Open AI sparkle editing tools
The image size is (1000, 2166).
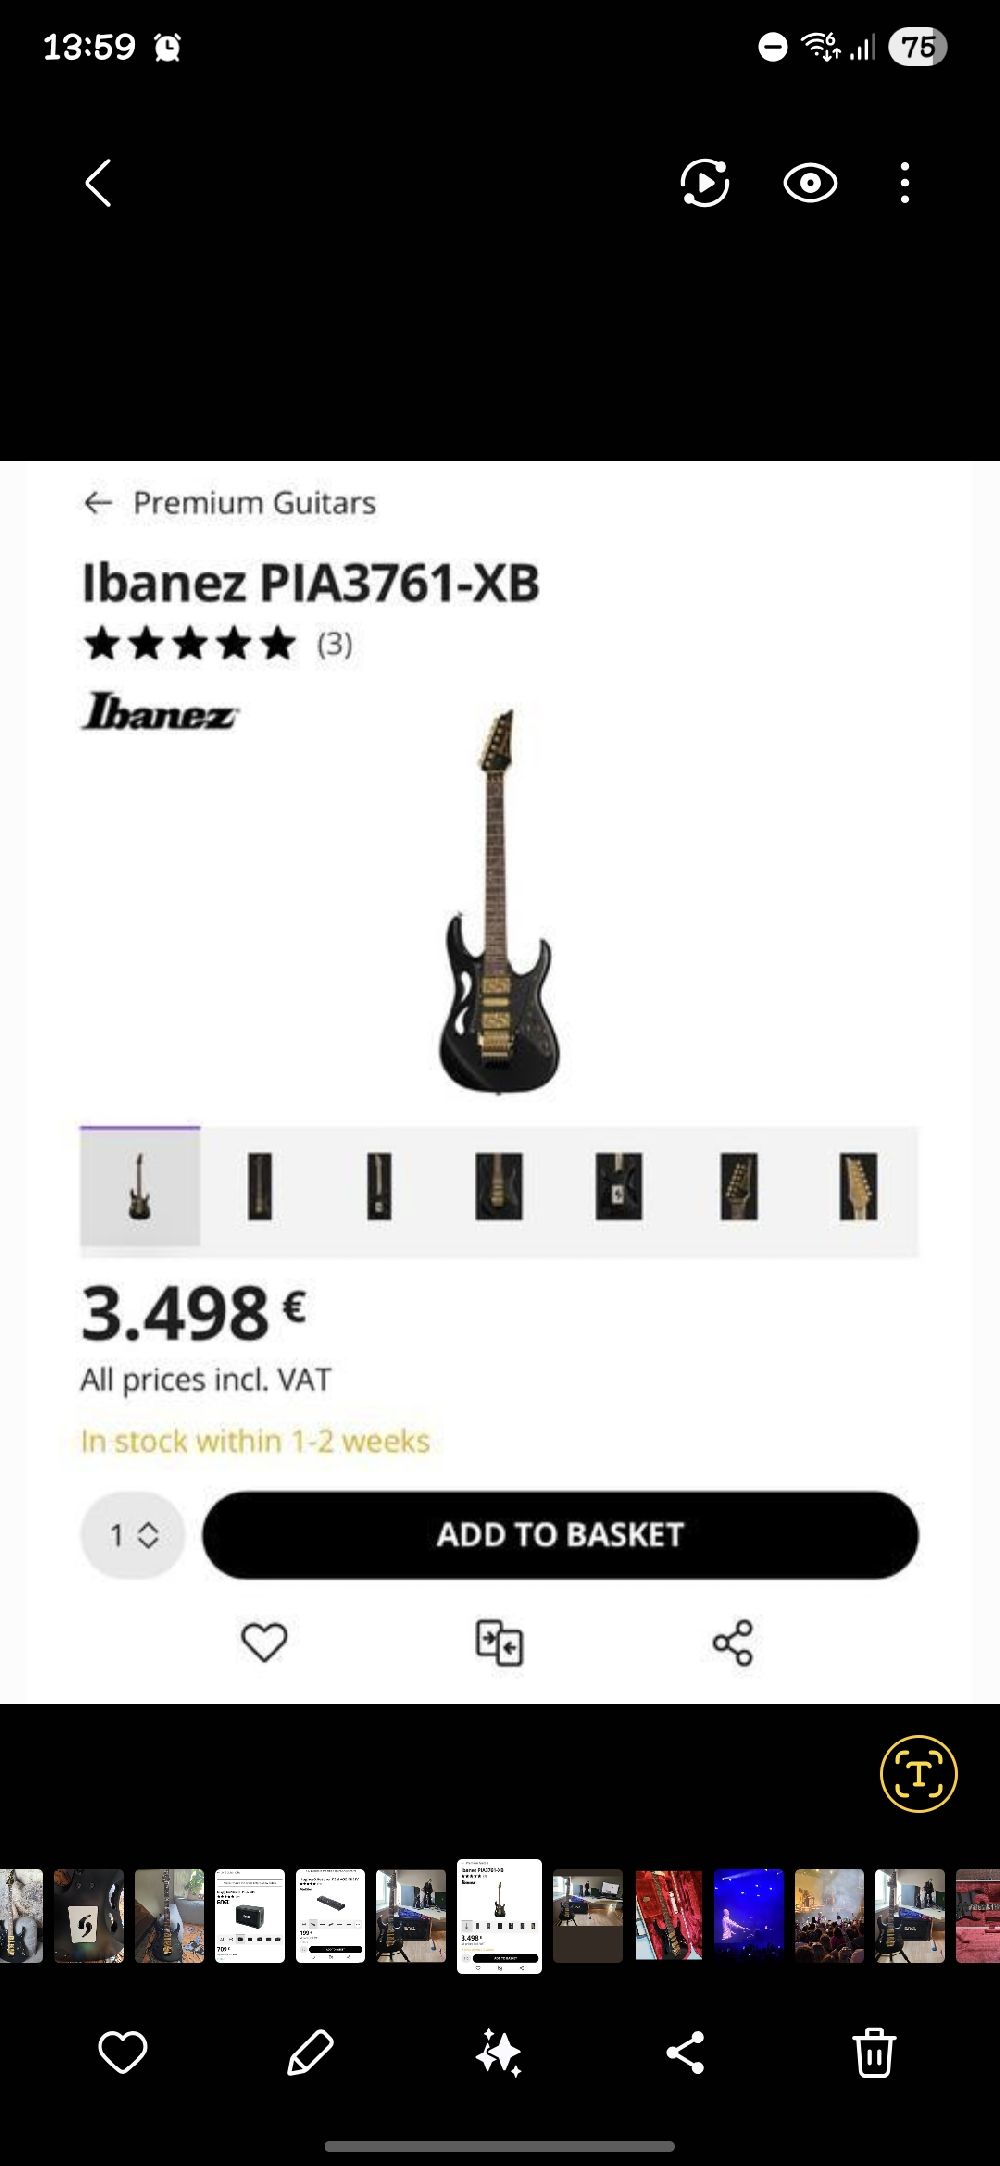[x=498, y=2052]
